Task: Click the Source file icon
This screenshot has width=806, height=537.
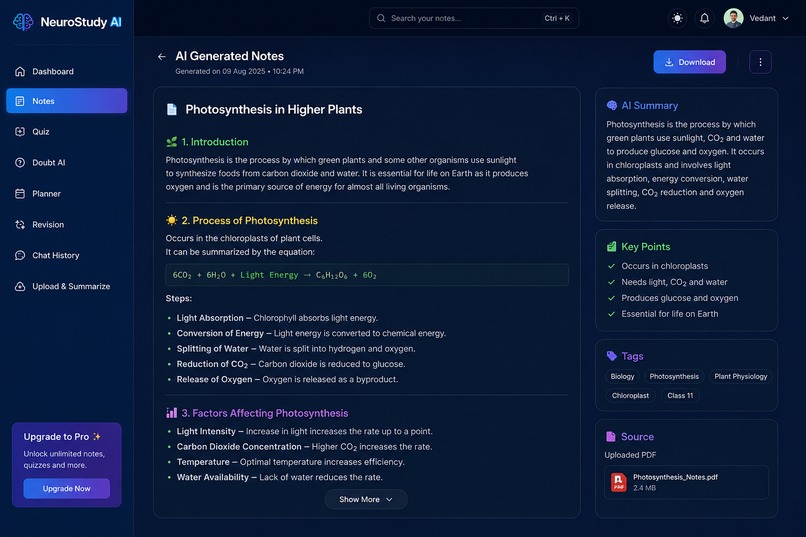Action: tap(611, 436)
